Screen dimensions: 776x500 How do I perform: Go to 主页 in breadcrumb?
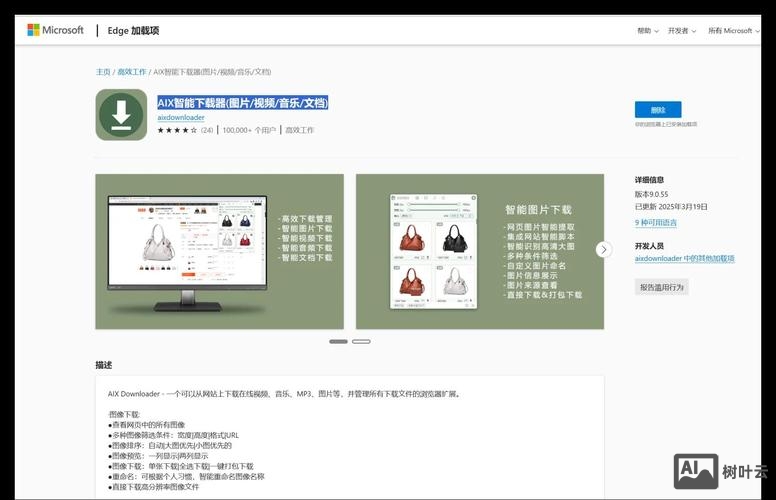103,72
